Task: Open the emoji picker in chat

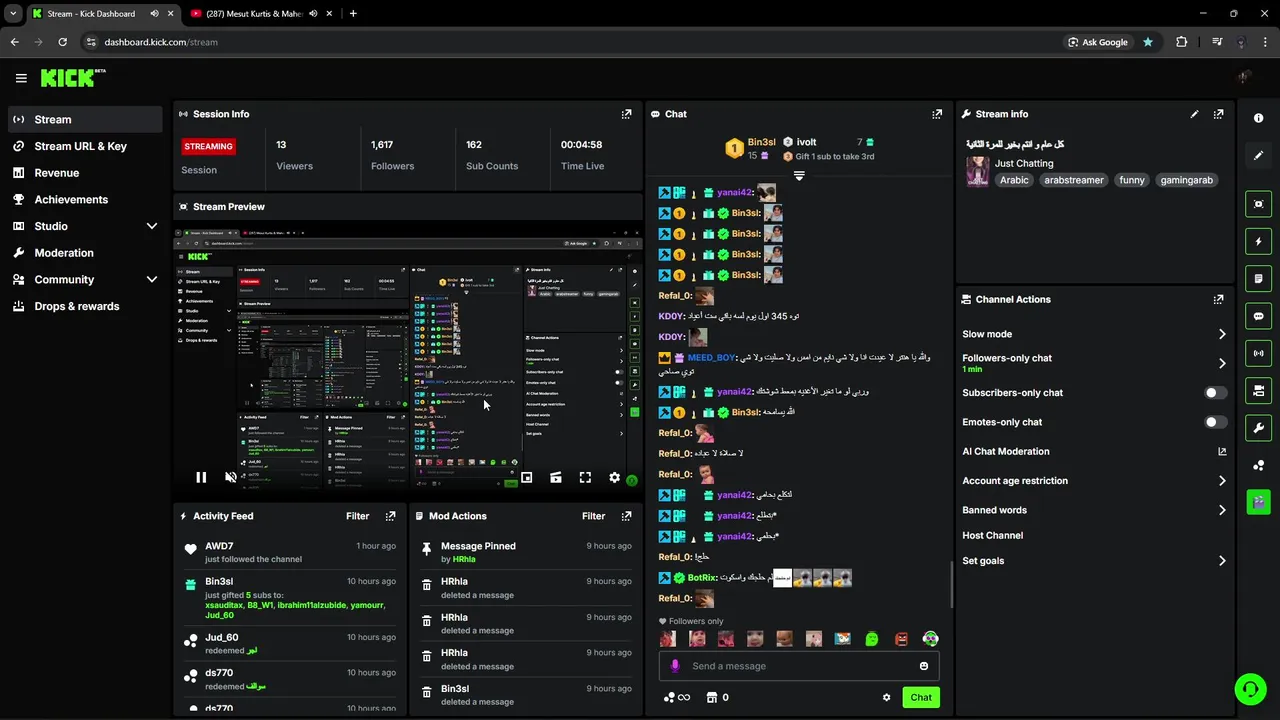Action: pos(924,666)
